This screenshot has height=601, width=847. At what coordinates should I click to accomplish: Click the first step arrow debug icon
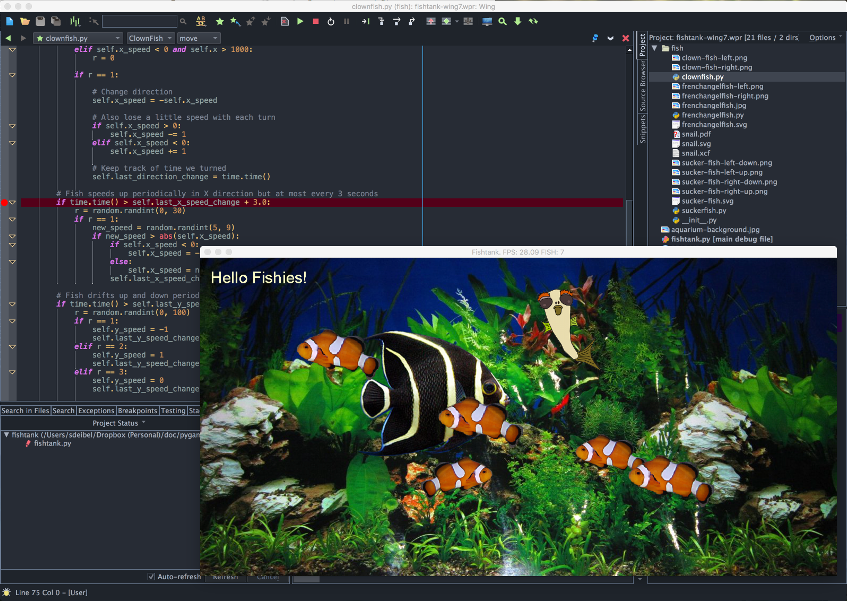(366, 22)
